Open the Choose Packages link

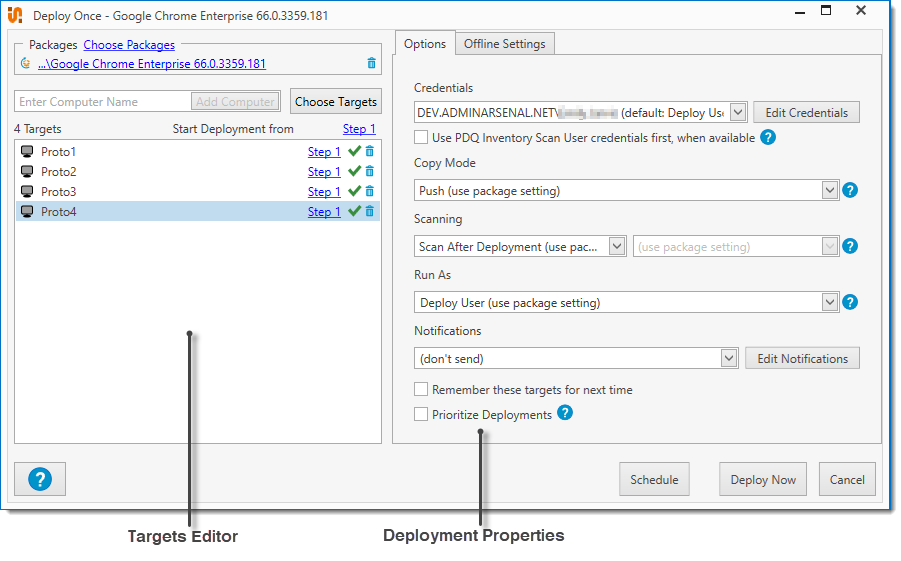pos(129,45)
